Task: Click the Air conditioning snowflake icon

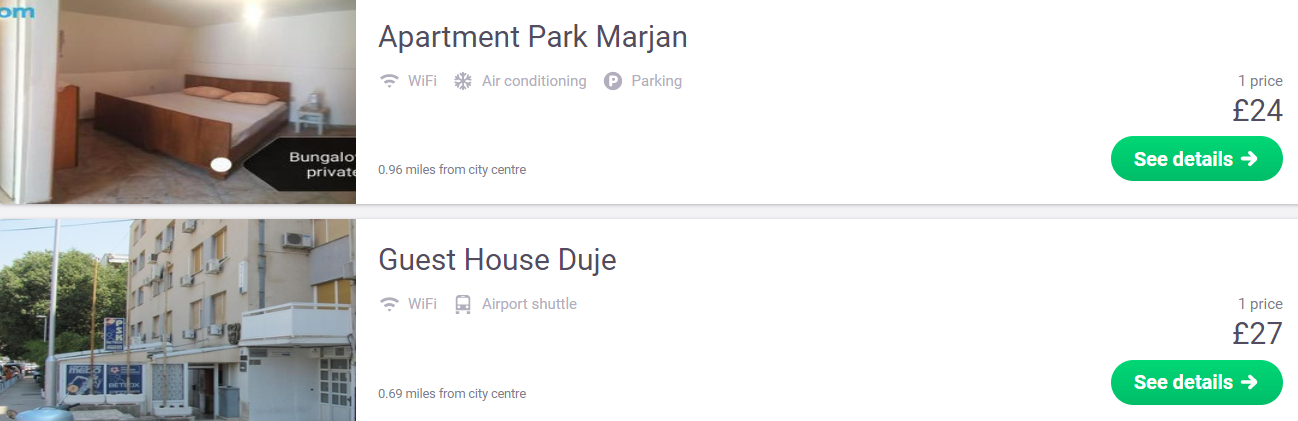Action: pos(463,81)
